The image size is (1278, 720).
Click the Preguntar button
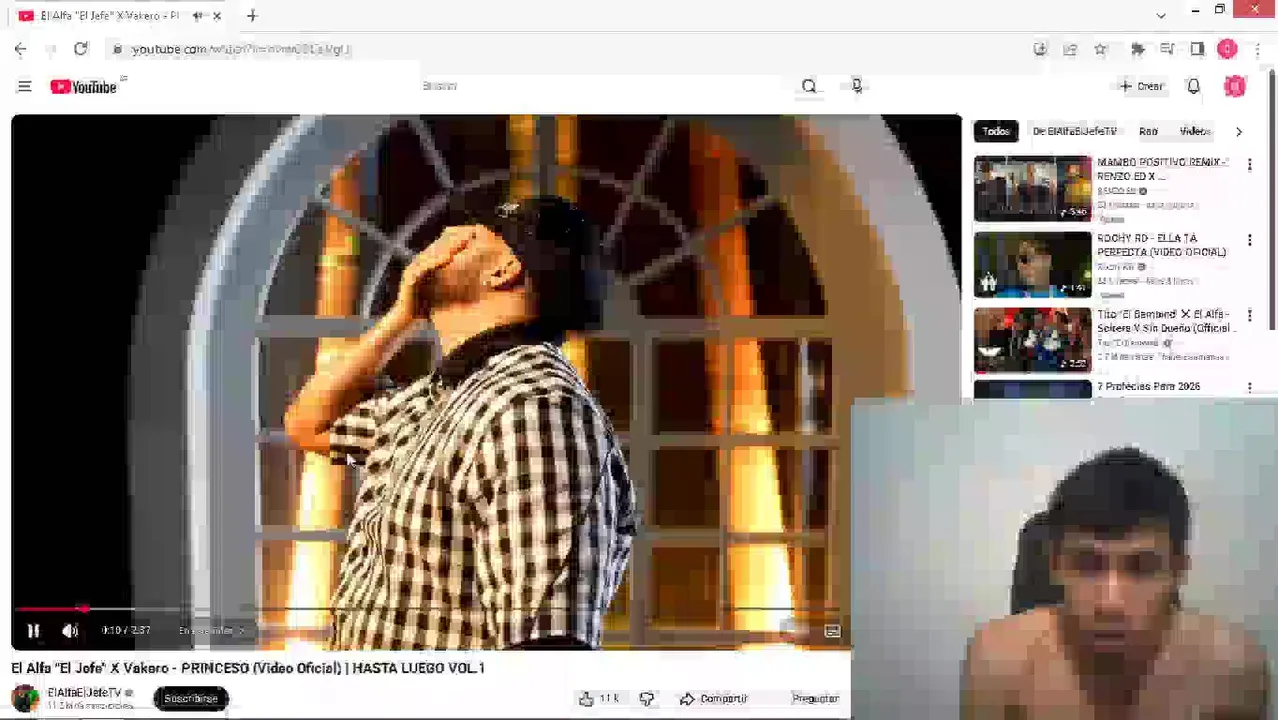tap(815, 698)
